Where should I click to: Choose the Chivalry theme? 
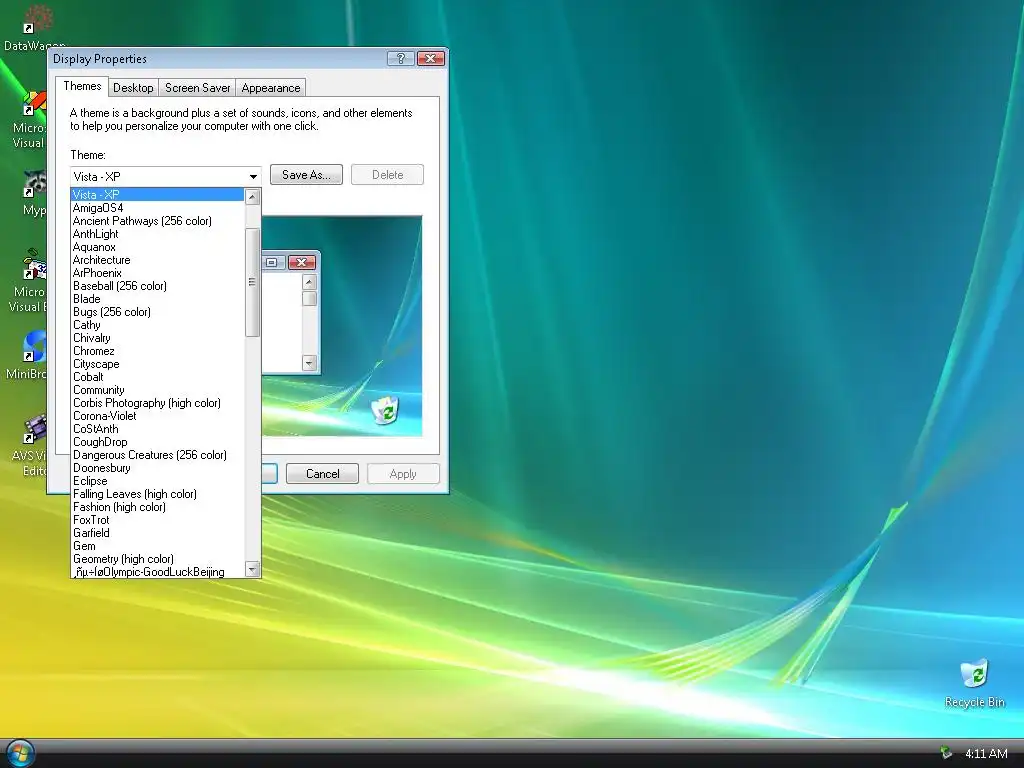pos(157,338)
